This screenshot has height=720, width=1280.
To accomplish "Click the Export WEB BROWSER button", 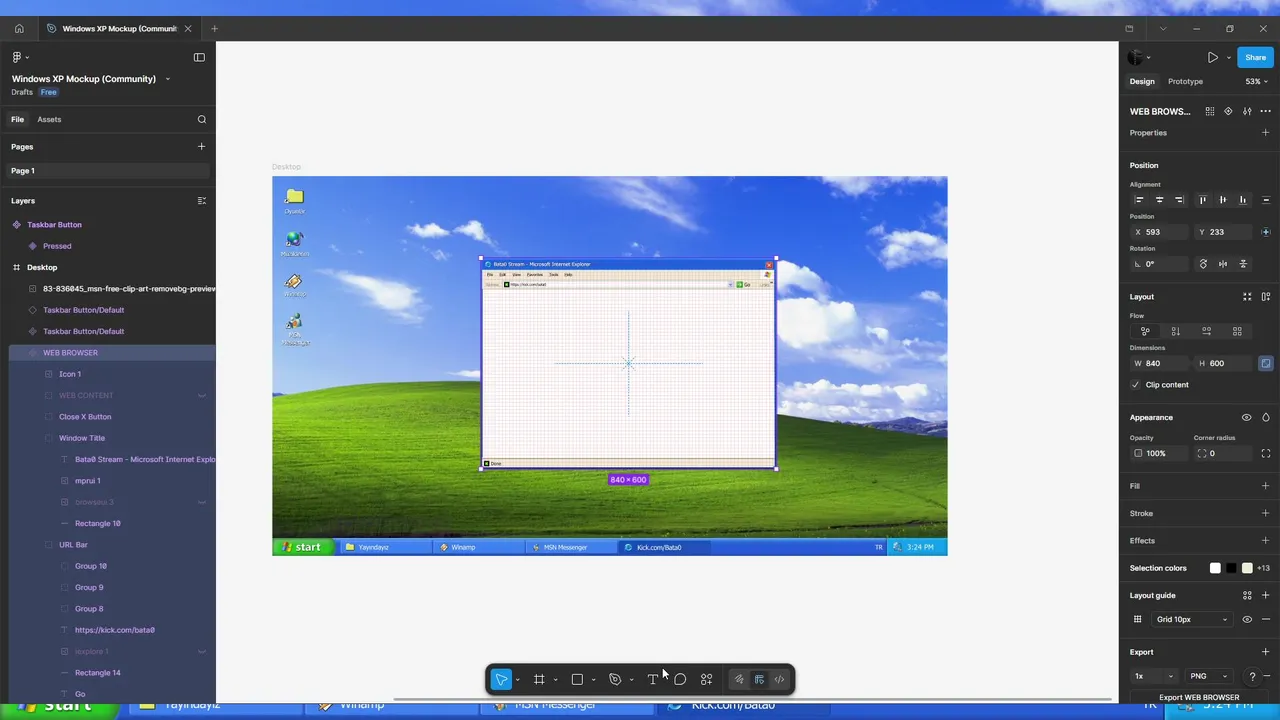I will pos(1199,697).
